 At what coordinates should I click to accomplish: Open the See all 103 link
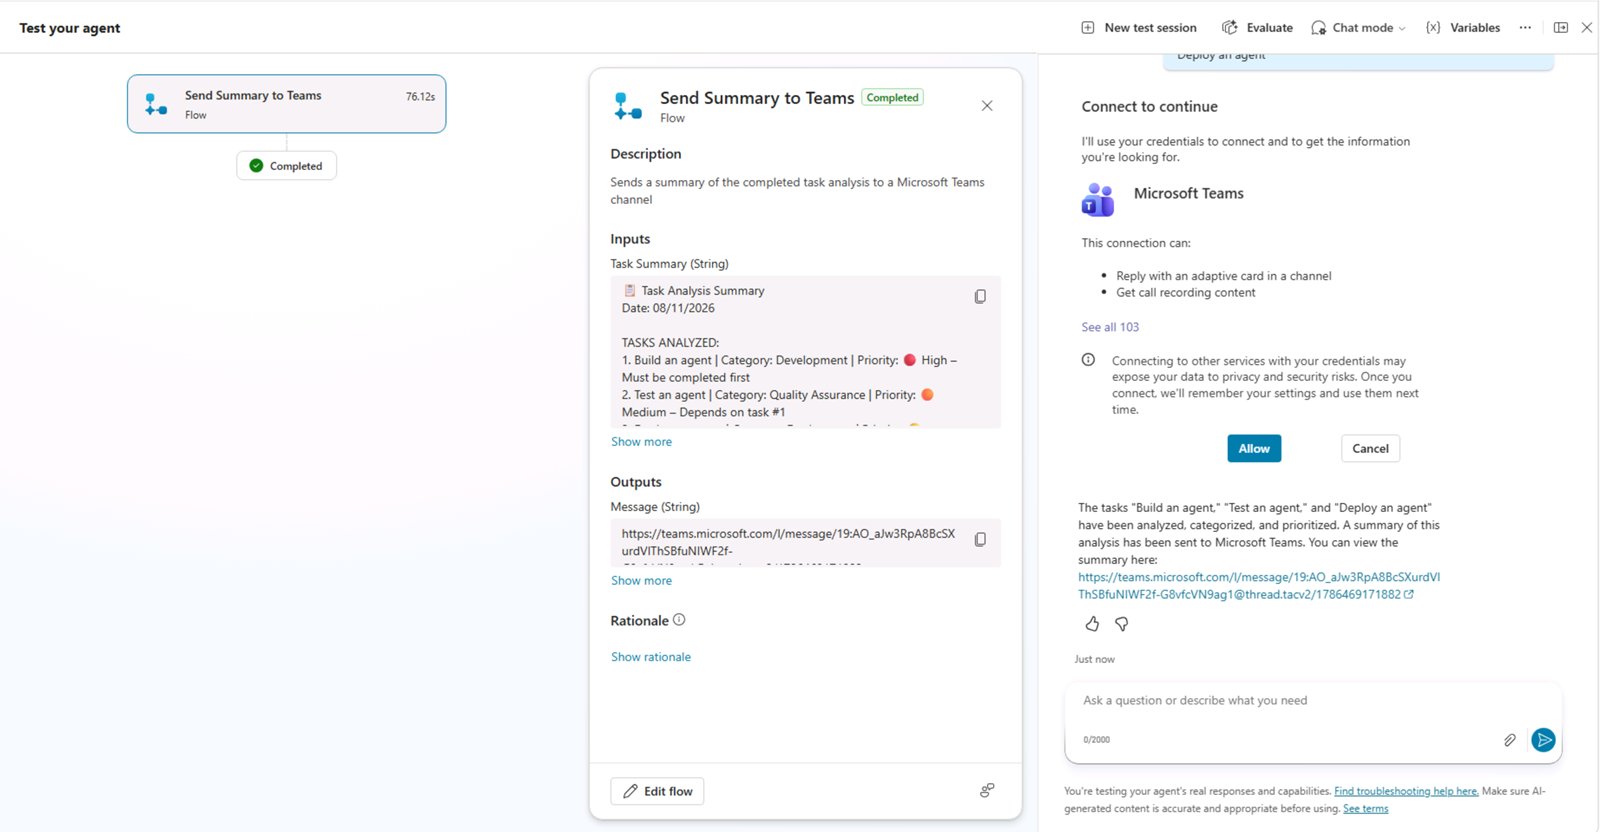[x=1110, y=327]
